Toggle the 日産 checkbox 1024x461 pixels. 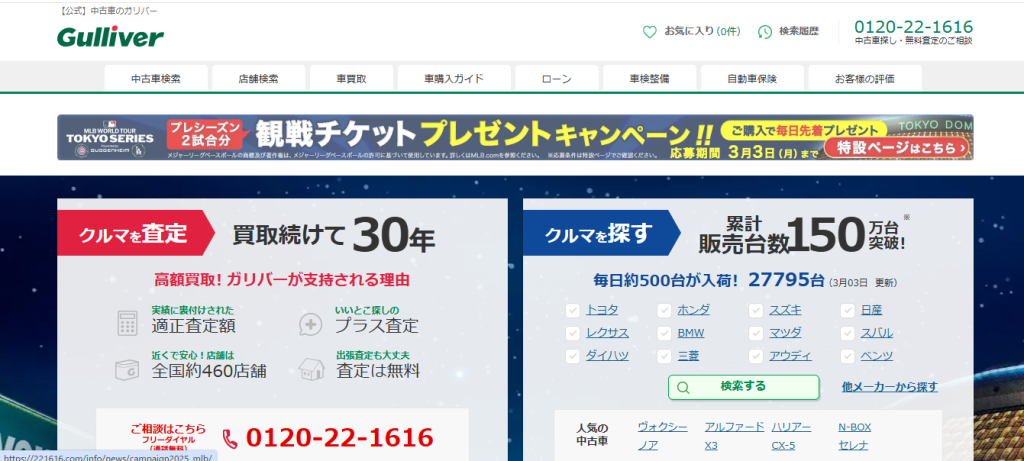[x=848, y=310]
